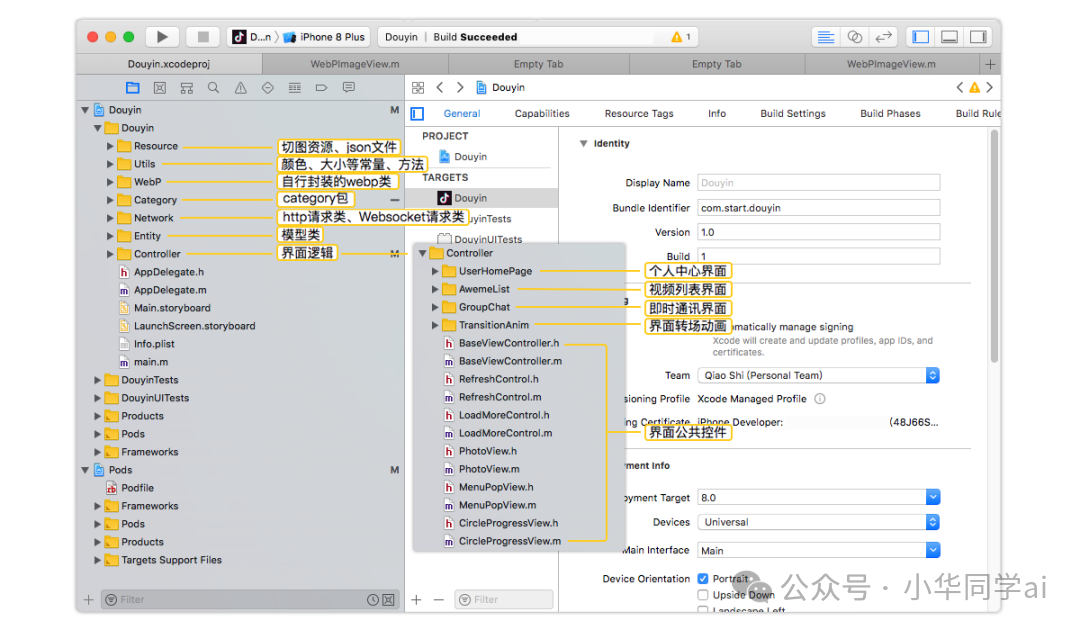Click the Bundle Identifier text field
Image resolution: width=1080 pixels, height=630 pixels.
817,208
